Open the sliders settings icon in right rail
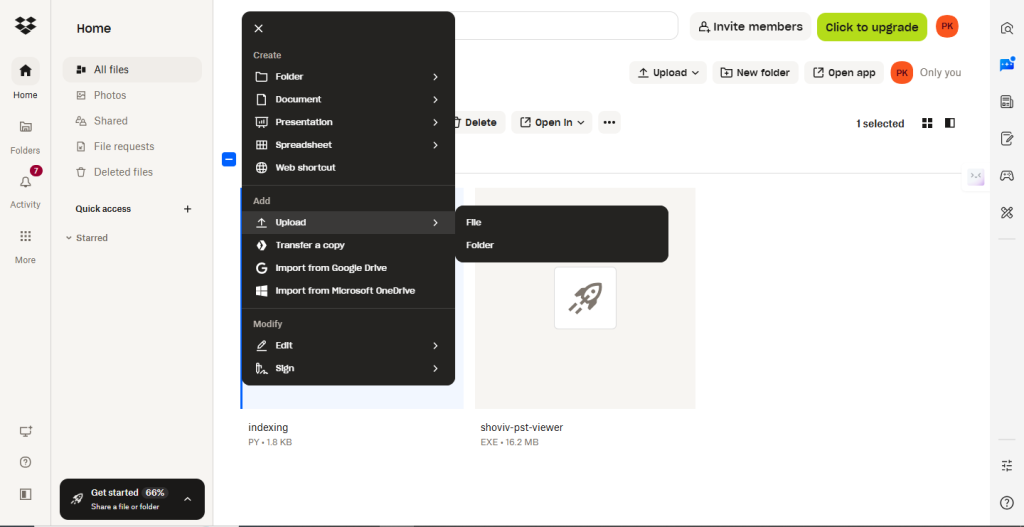 (1007, 466)
